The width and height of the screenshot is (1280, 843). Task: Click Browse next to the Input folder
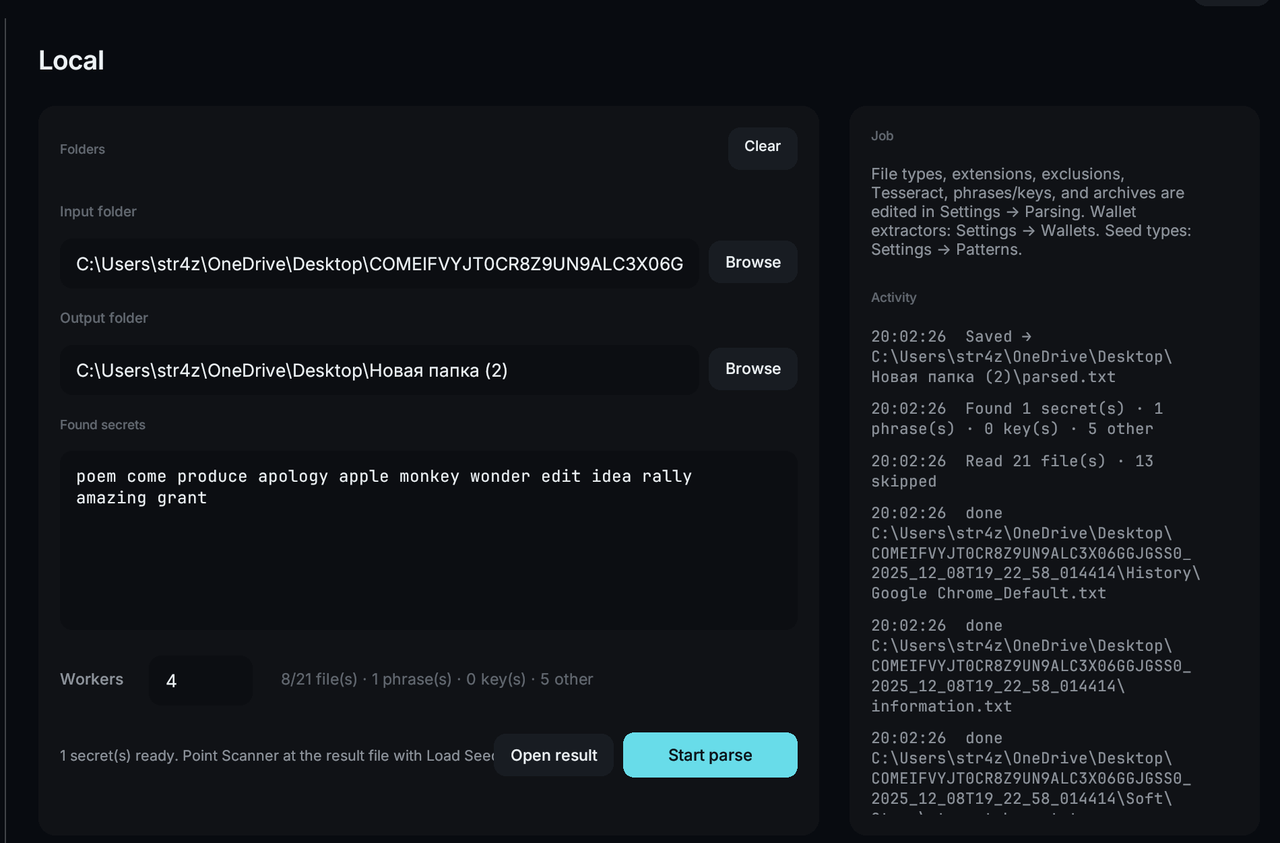click(x=753, y=262)
